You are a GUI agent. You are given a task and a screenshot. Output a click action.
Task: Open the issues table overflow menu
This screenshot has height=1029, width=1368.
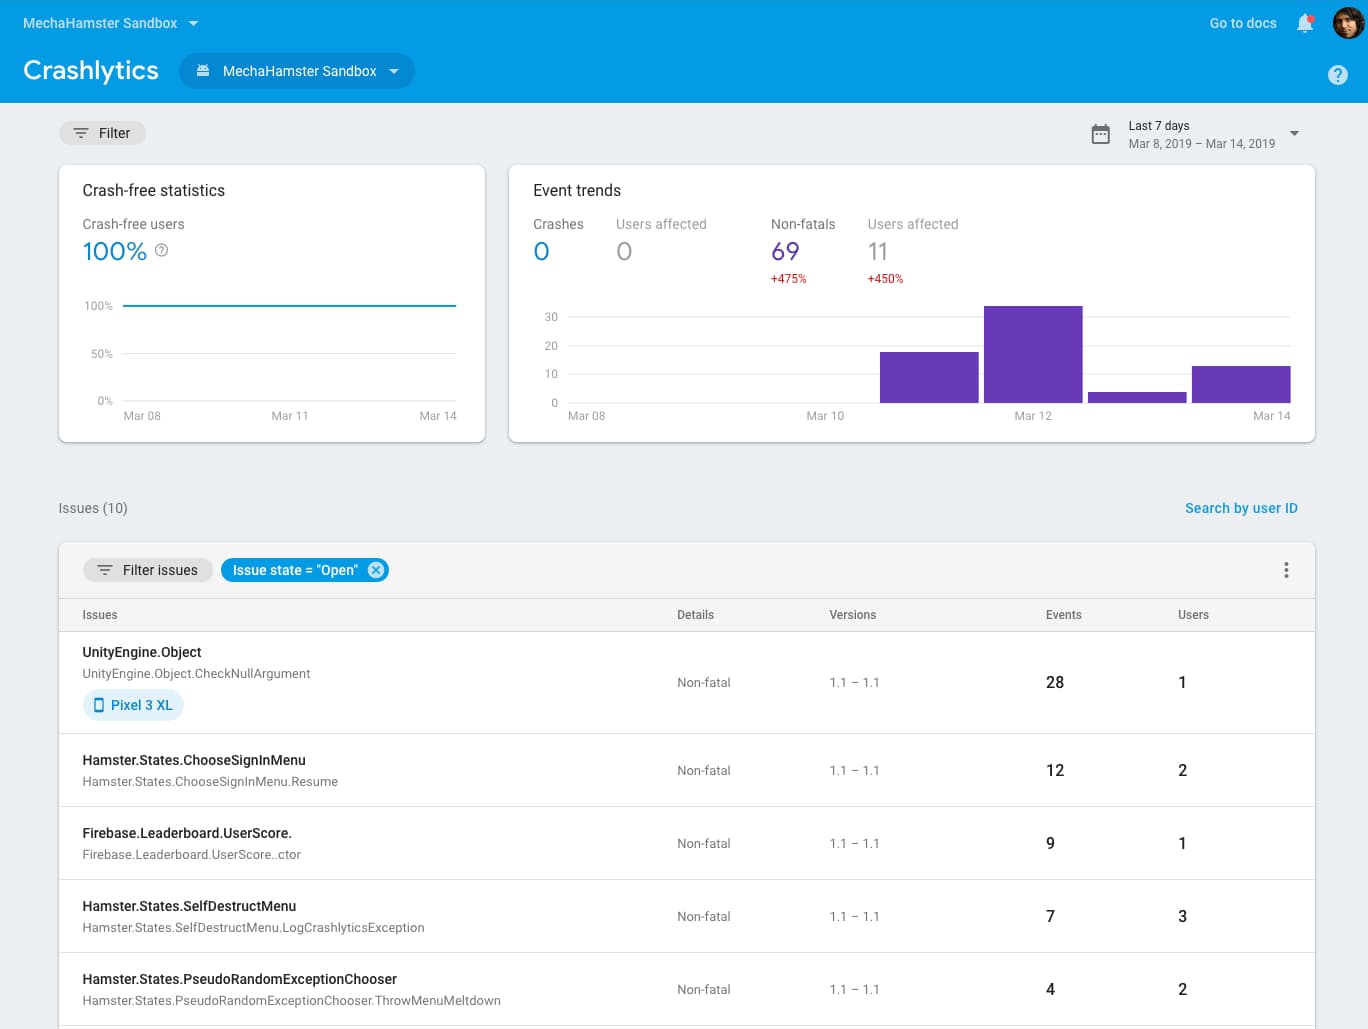(x=1286, y=570)
